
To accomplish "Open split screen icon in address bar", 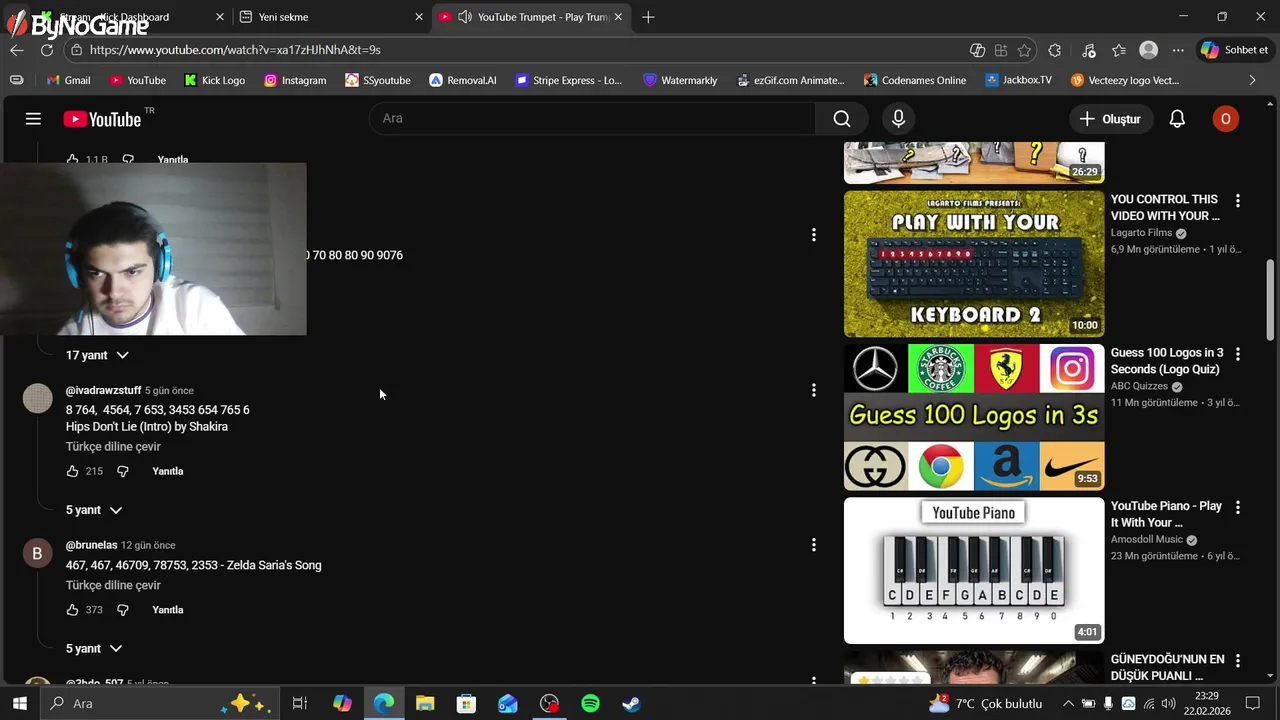I will pyautogui.click(x=1001, y=50).
